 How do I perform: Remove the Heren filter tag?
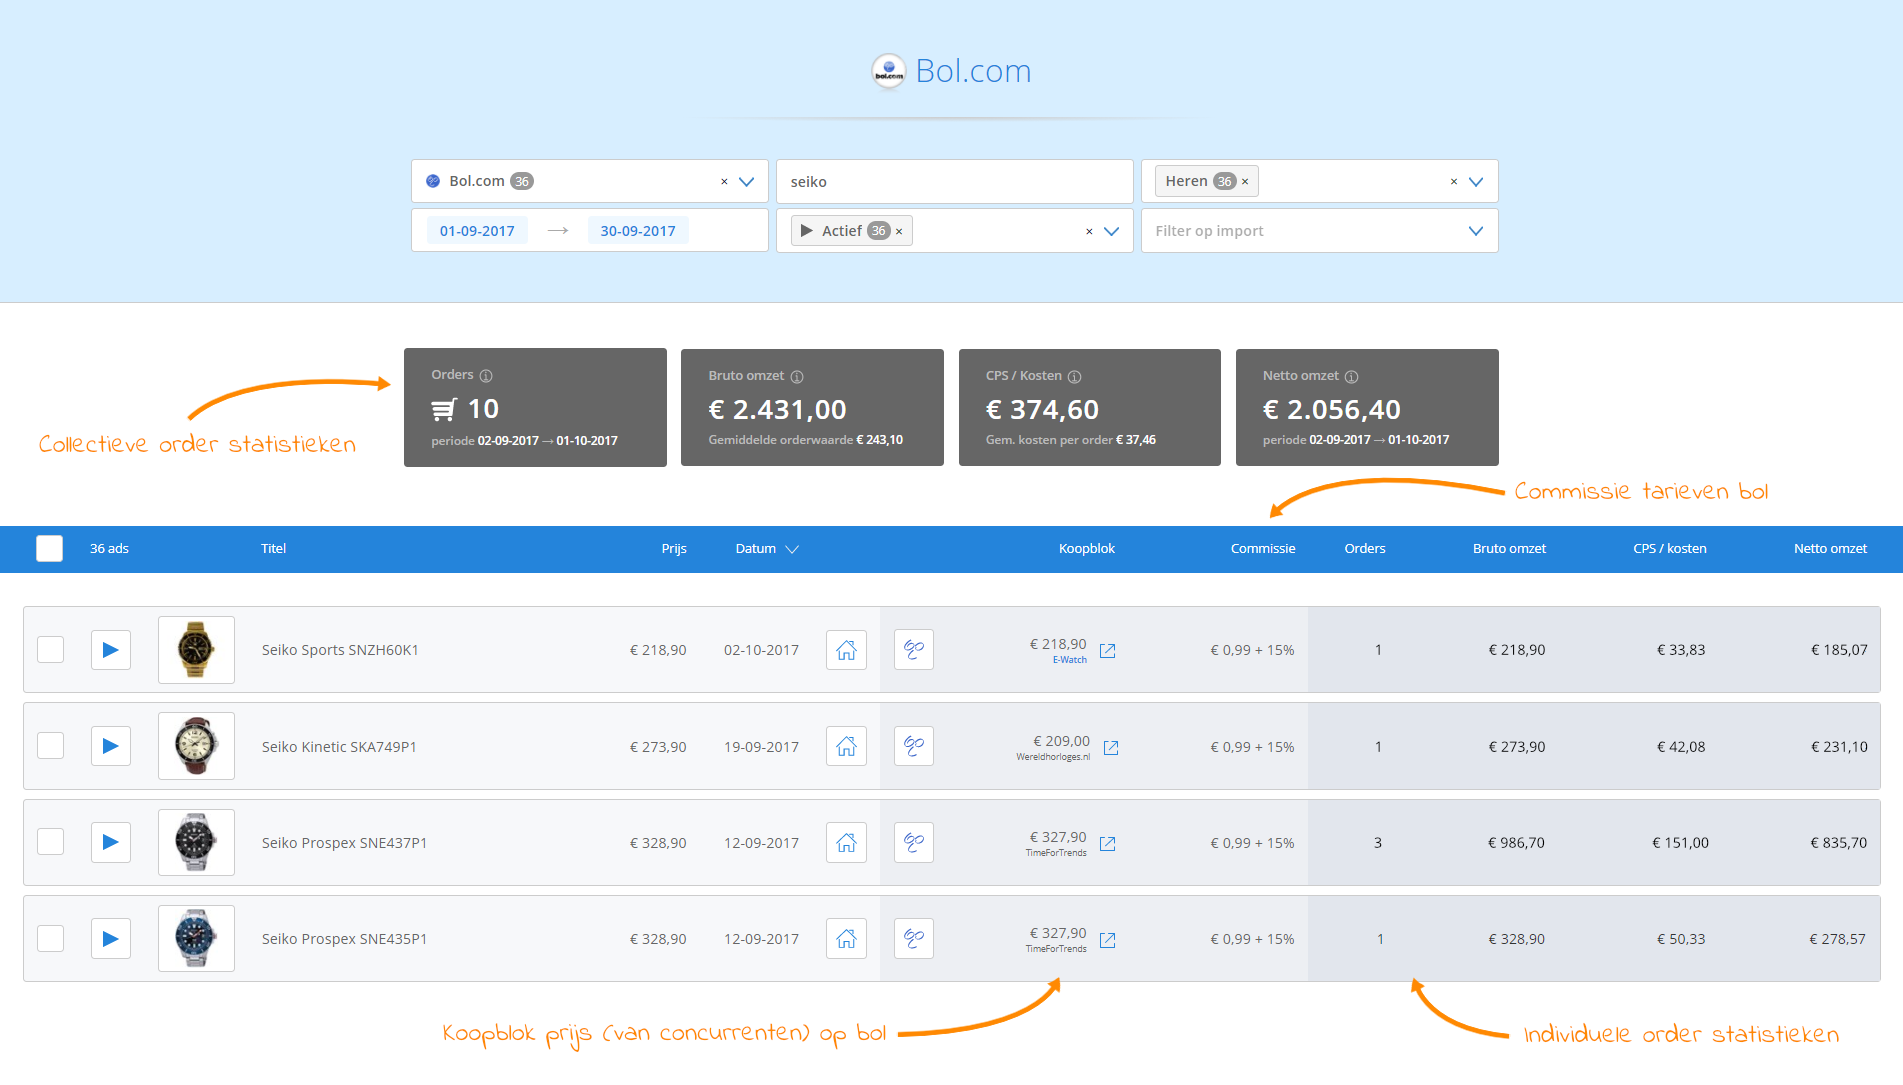(1245, 182)
